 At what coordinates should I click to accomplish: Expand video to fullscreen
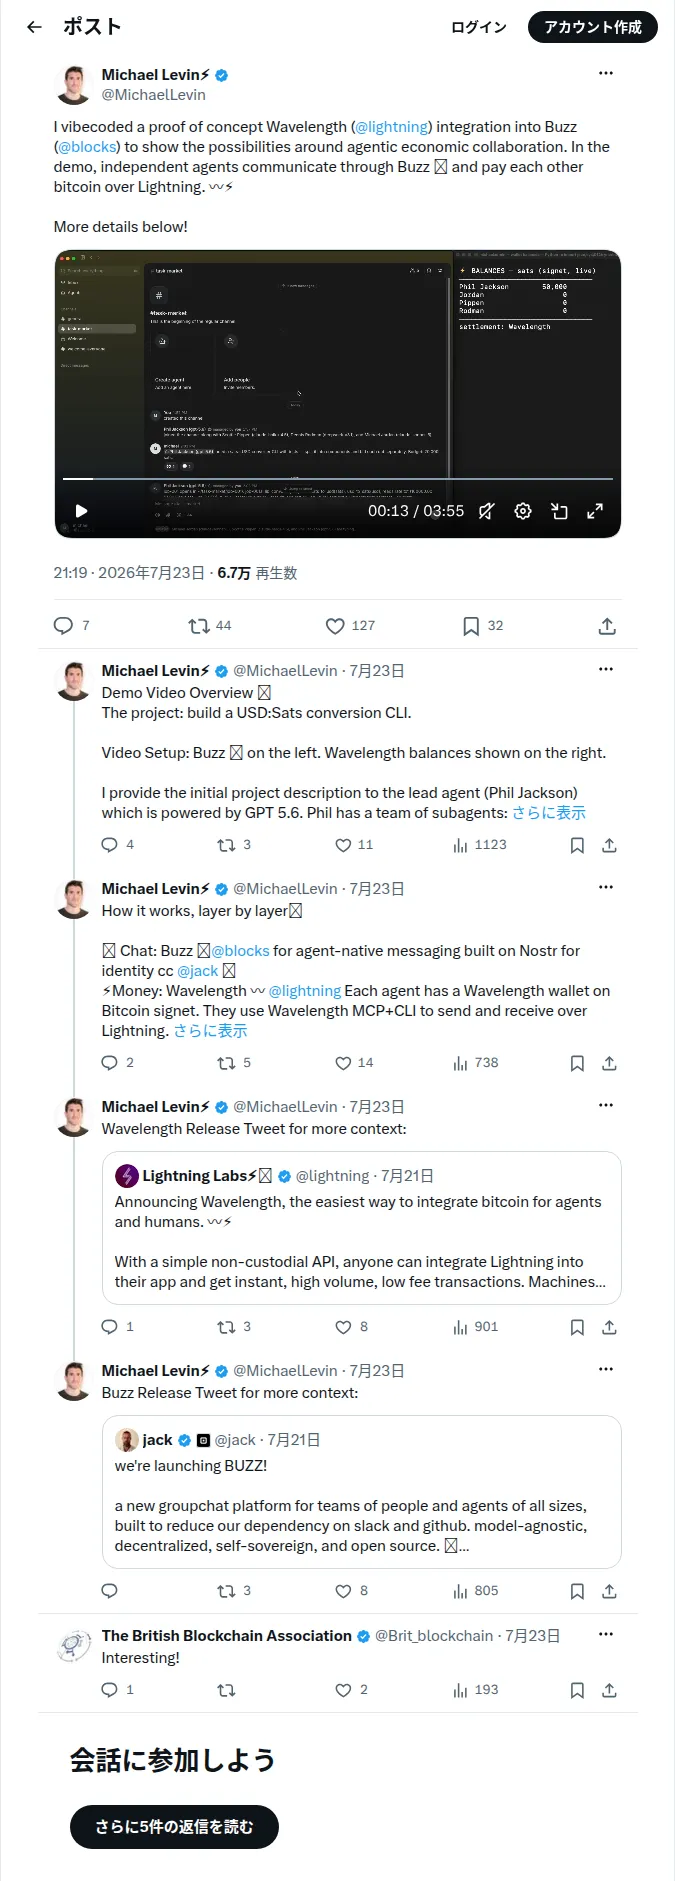(595, 511)
